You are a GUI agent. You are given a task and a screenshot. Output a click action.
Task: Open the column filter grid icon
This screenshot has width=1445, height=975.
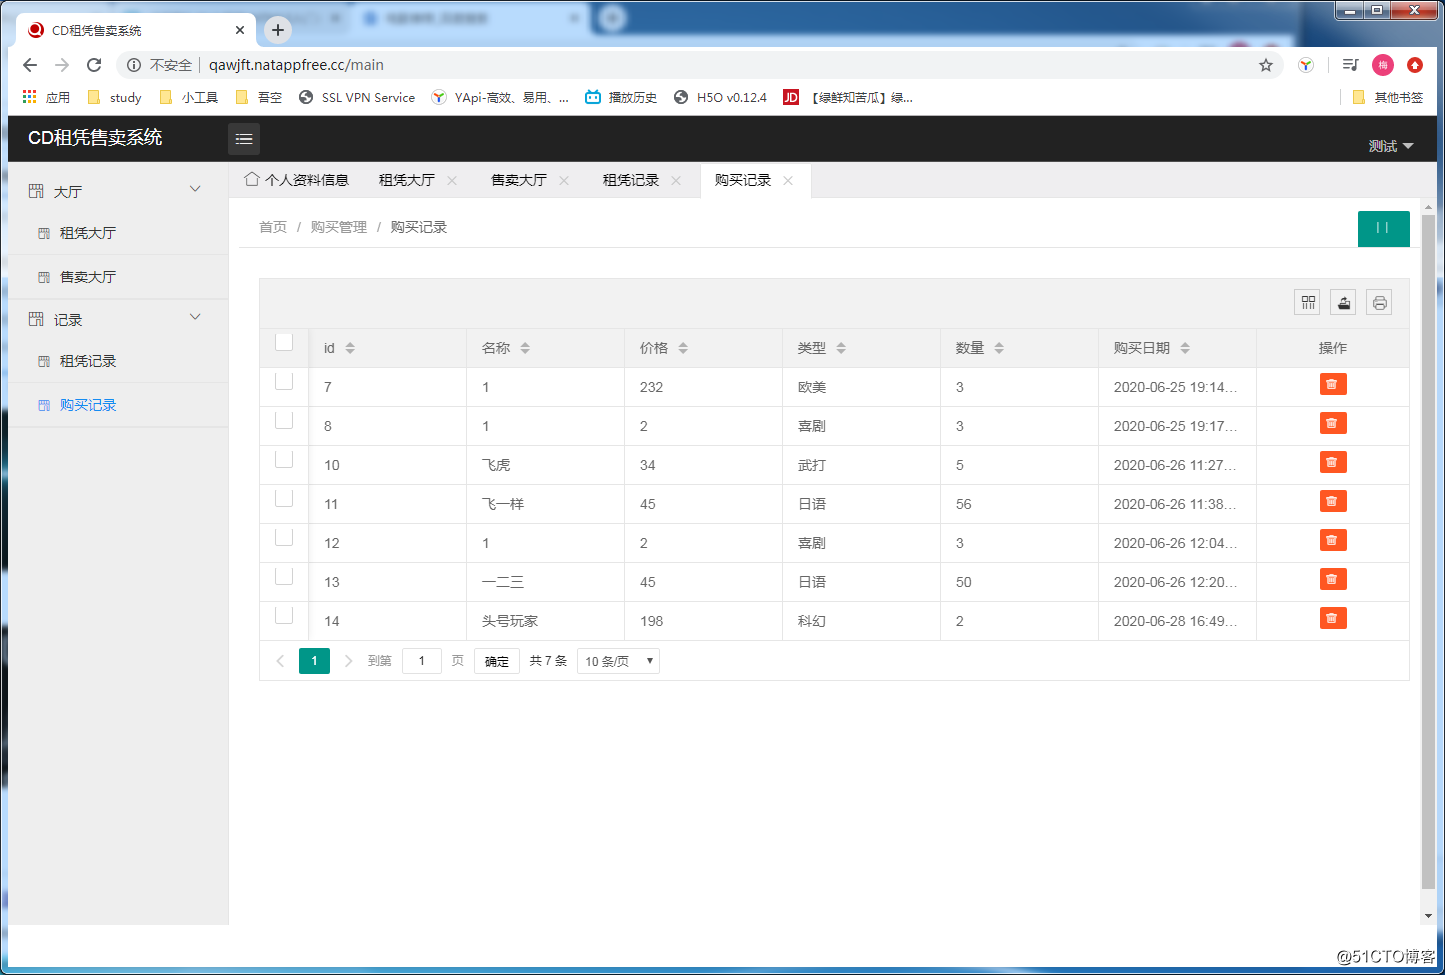1308,302
